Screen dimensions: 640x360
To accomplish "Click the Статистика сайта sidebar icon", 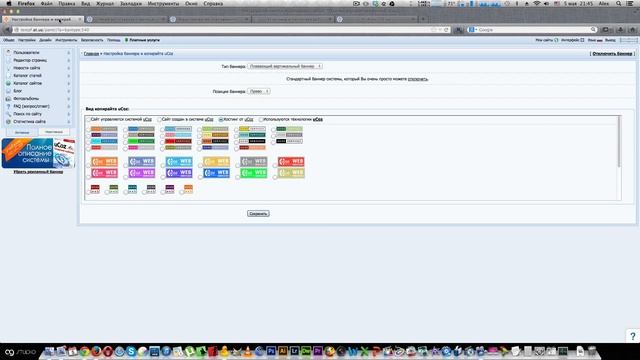I will (8, 122).
